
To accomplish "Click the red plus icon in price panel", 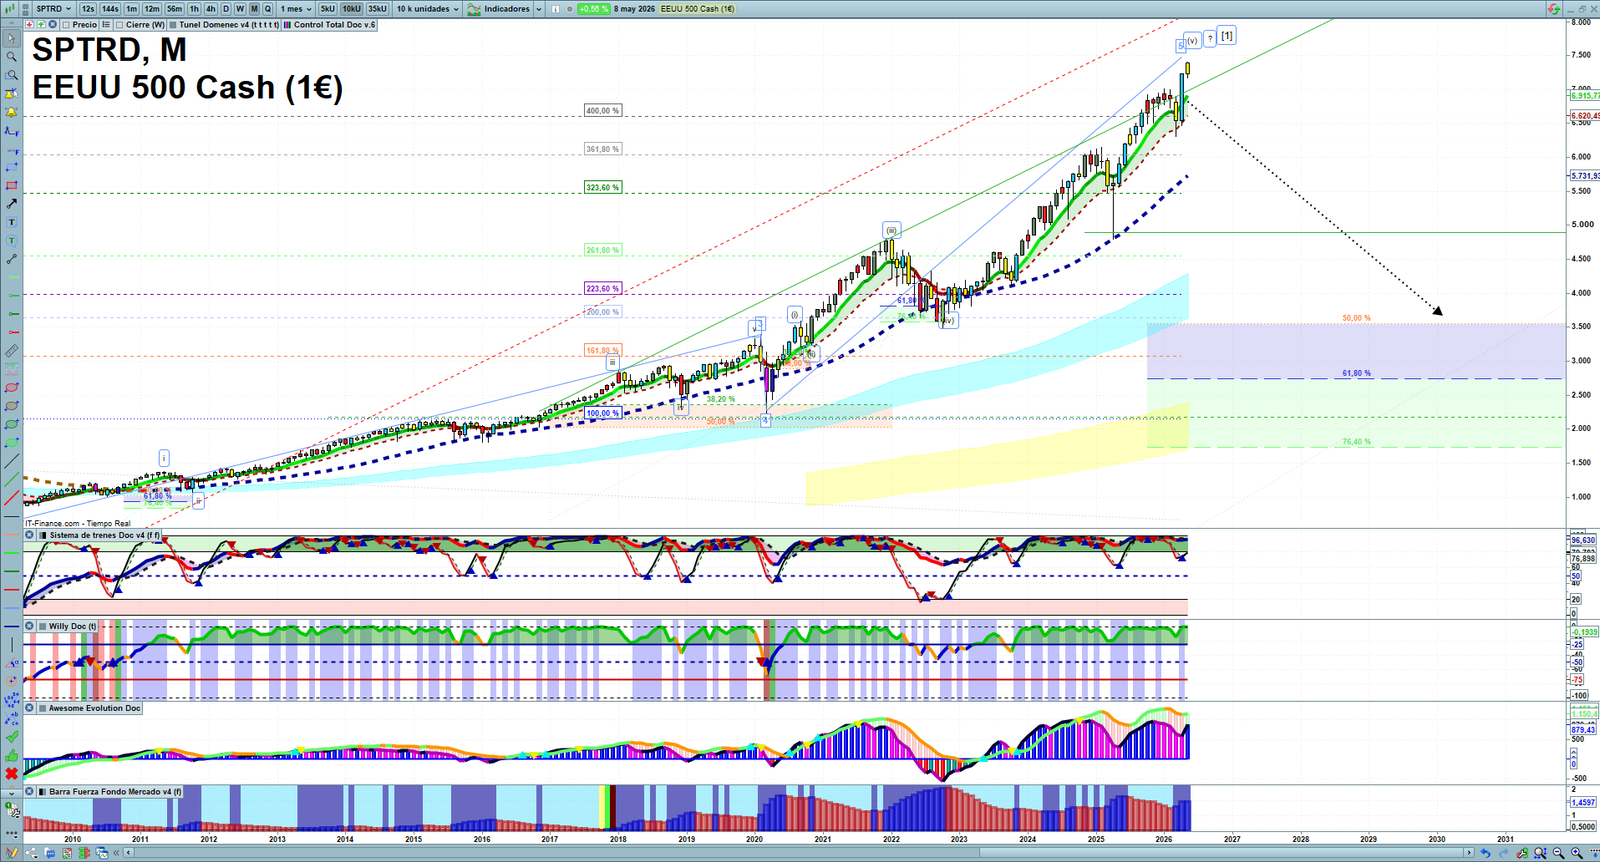I will click(x=30, y=25).
